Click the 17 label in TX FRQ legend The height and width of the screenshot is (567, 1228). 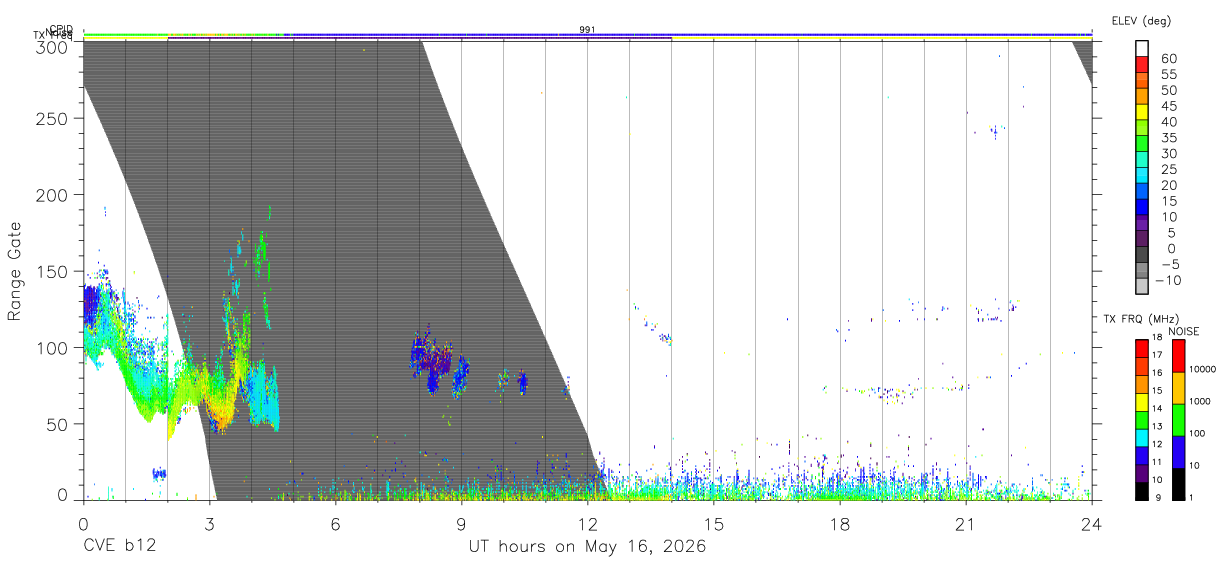click(x=1155, y=355)
